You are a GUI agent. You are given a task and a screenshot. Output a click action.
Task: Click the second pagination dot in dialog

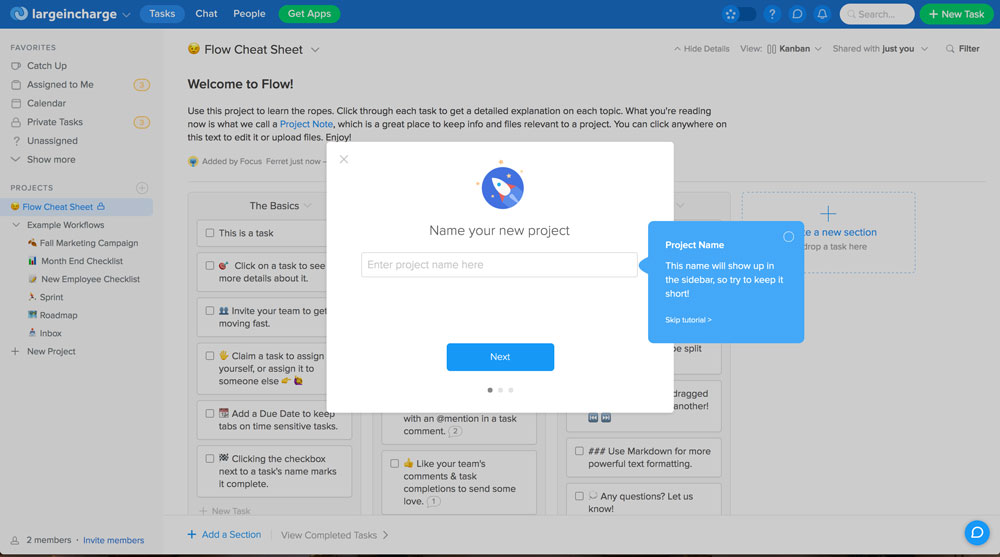[501, 390]
